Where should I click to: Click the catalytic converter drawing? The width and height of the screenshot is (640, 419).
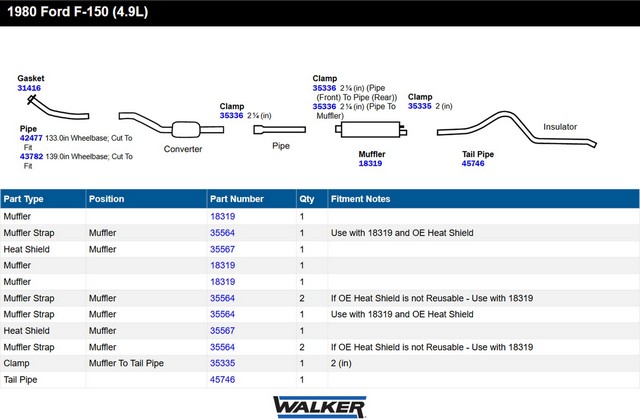pos(171,125)
